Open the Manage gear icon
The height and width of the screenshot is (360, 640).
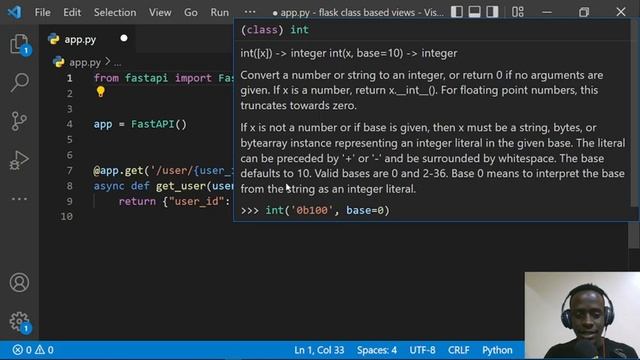(19, 322)
